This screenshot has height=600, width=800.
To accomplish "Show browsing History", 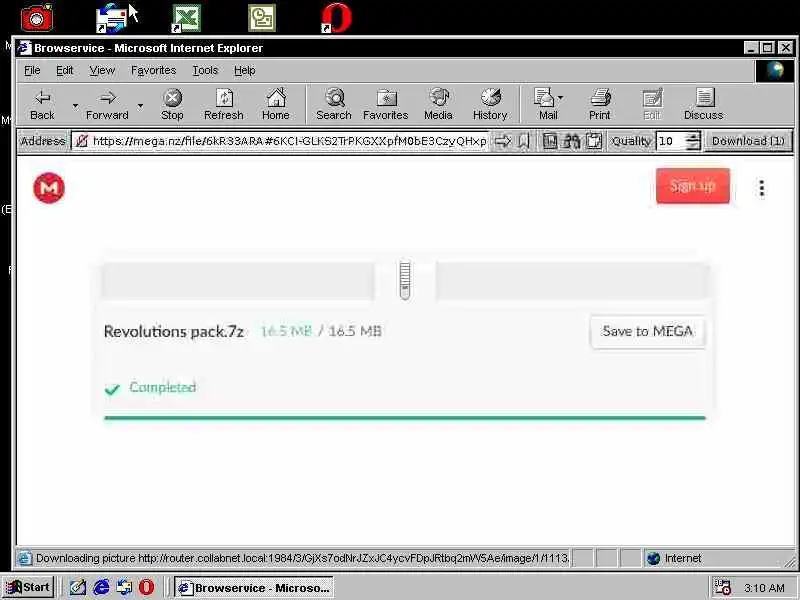I will tap(490, 105).
